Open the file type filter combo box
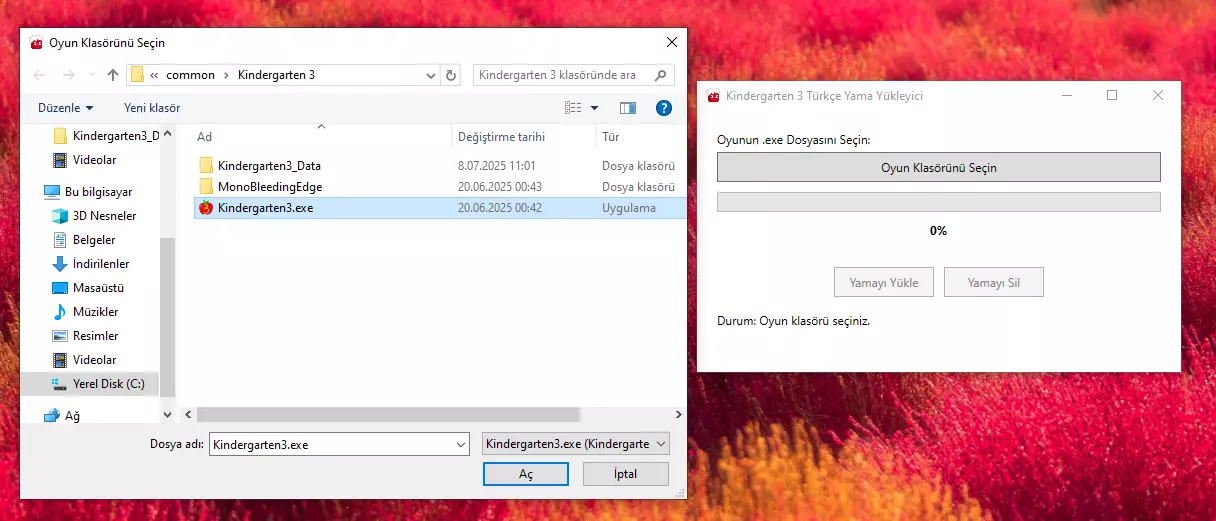1216x521 pixels. [576, 444]
